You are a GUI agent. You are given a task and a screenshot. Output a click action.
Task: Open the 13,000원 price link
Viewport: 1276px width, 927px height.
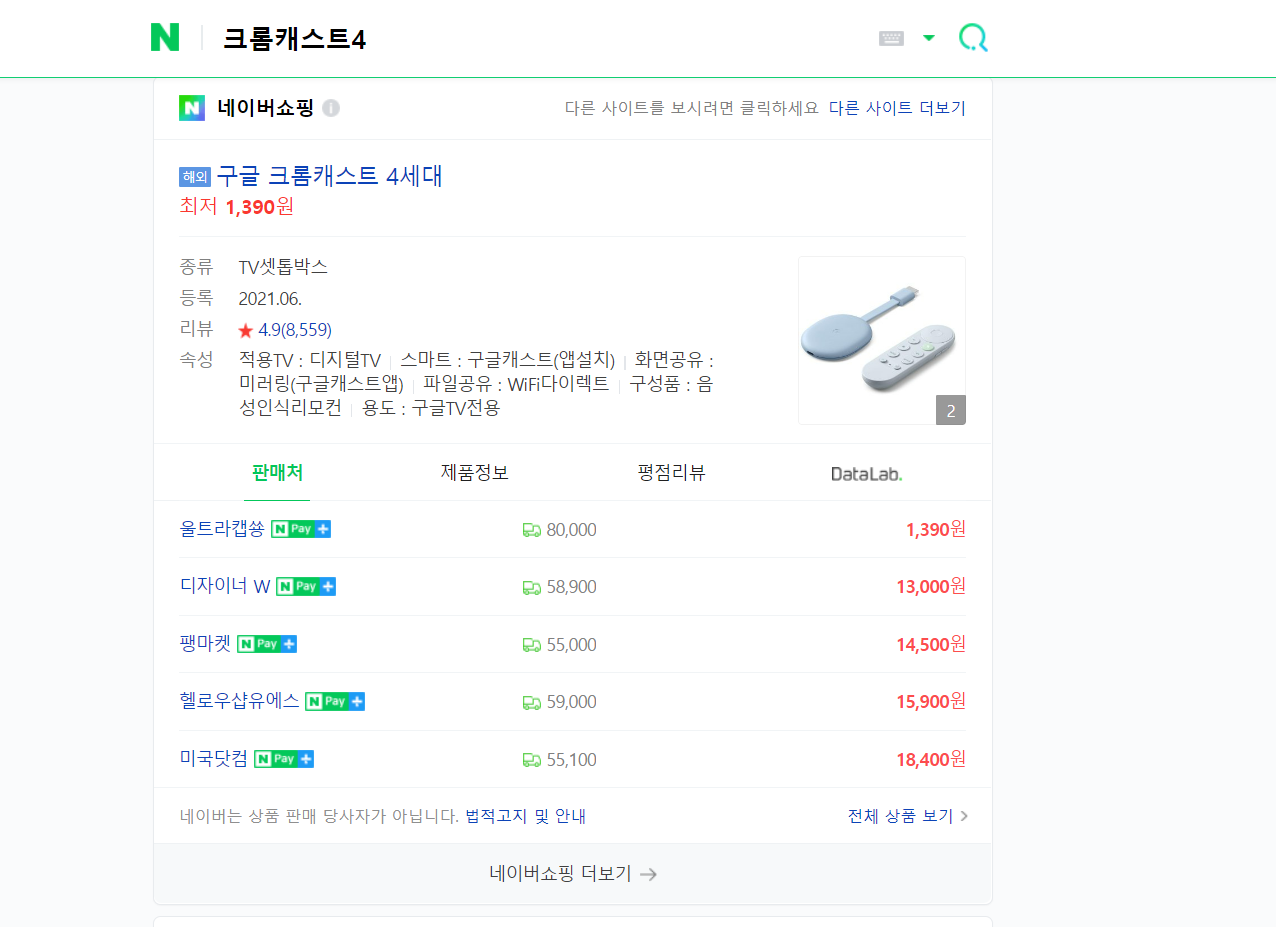point(931,586)
